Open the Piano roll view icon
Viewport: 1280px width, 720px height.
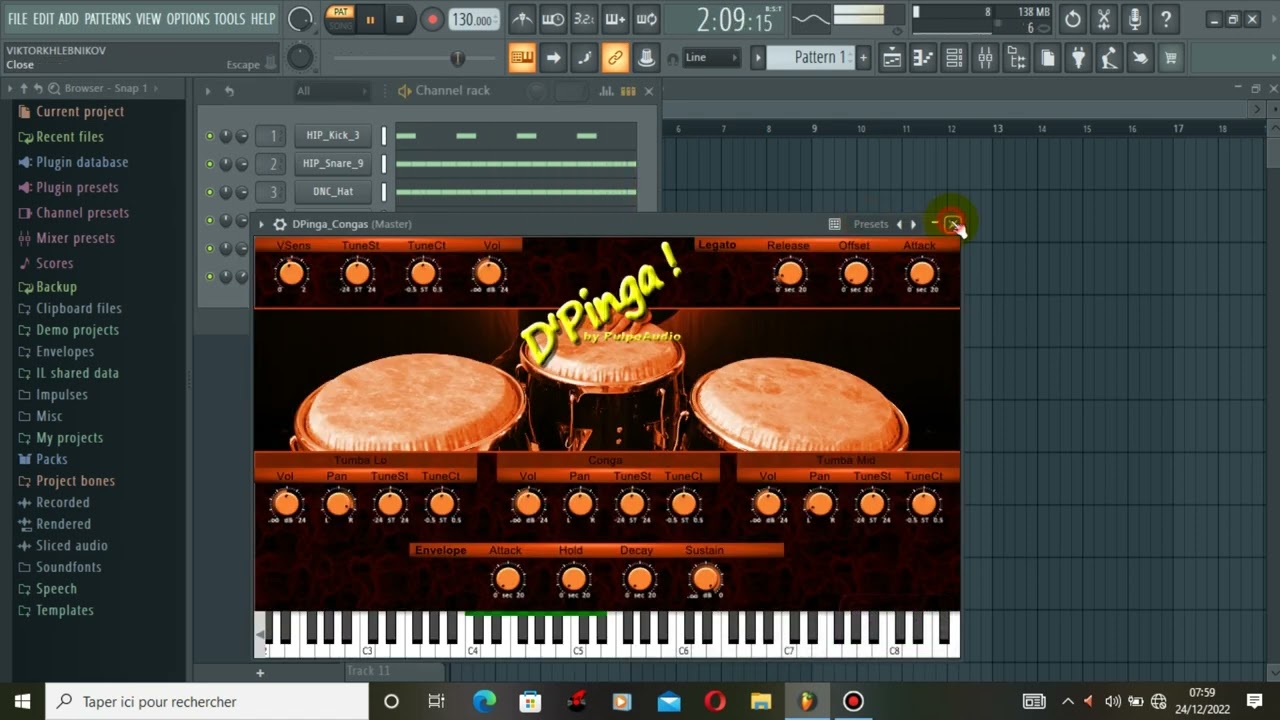[923, 58]
